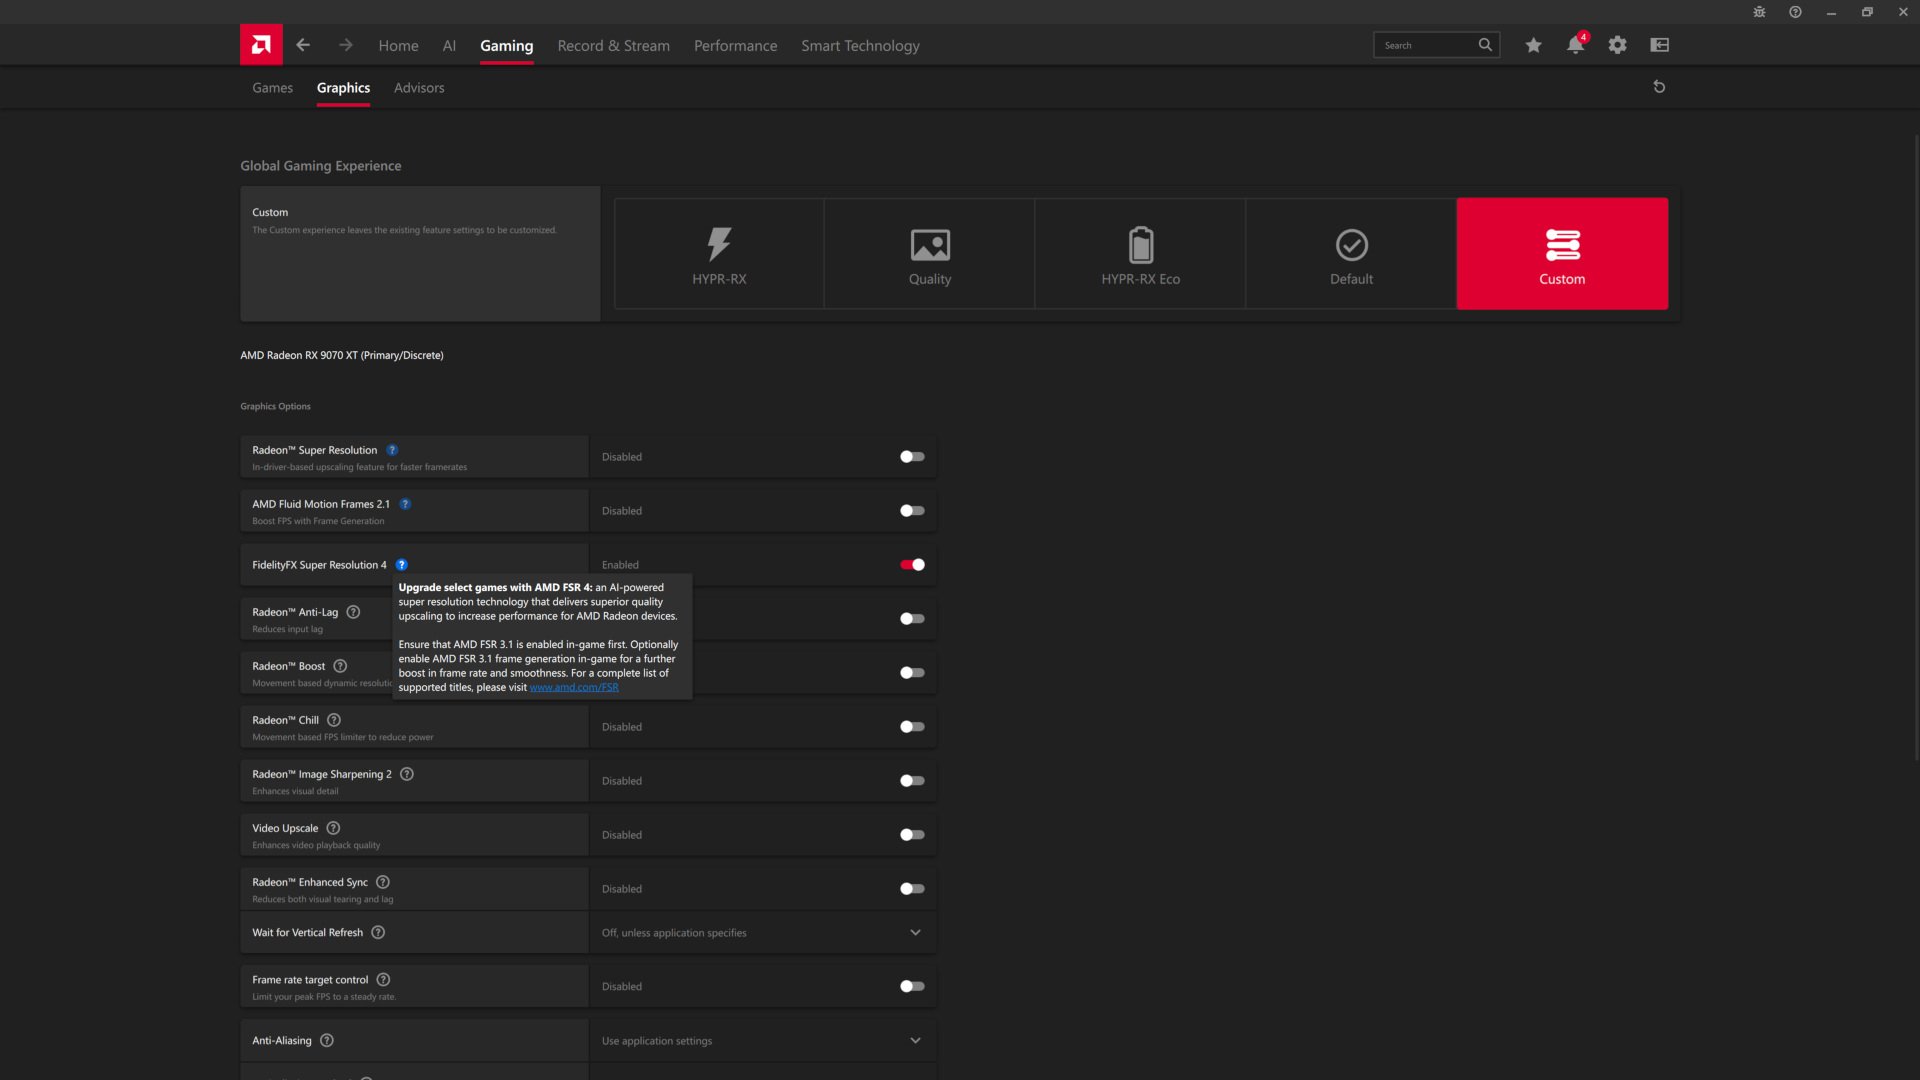Select the Default profile
1920x1080 pixels.
pos(1351,253)
